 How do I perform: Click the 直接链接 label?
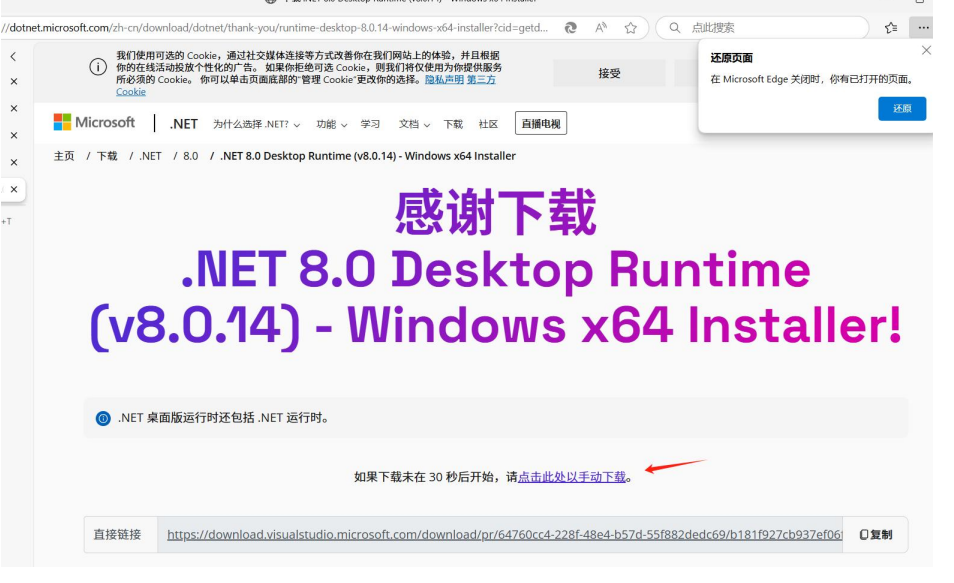point(117,534)
